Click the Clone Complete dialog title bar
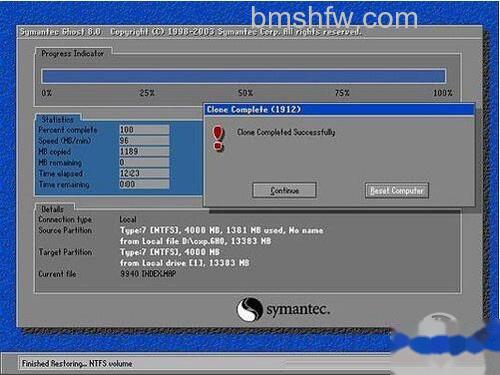 339,110
